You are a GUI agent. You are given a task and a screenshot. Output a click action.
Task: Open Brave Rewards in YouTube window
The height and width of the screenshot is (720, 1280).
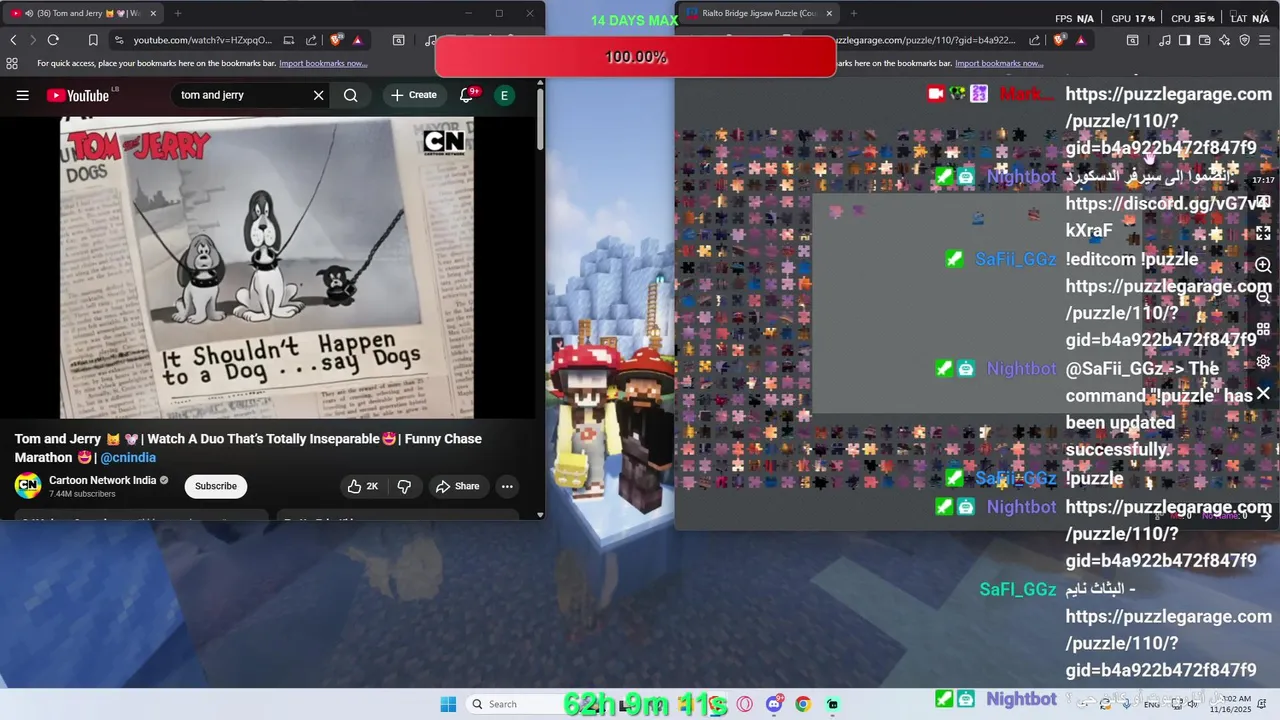tap(357, 40)
